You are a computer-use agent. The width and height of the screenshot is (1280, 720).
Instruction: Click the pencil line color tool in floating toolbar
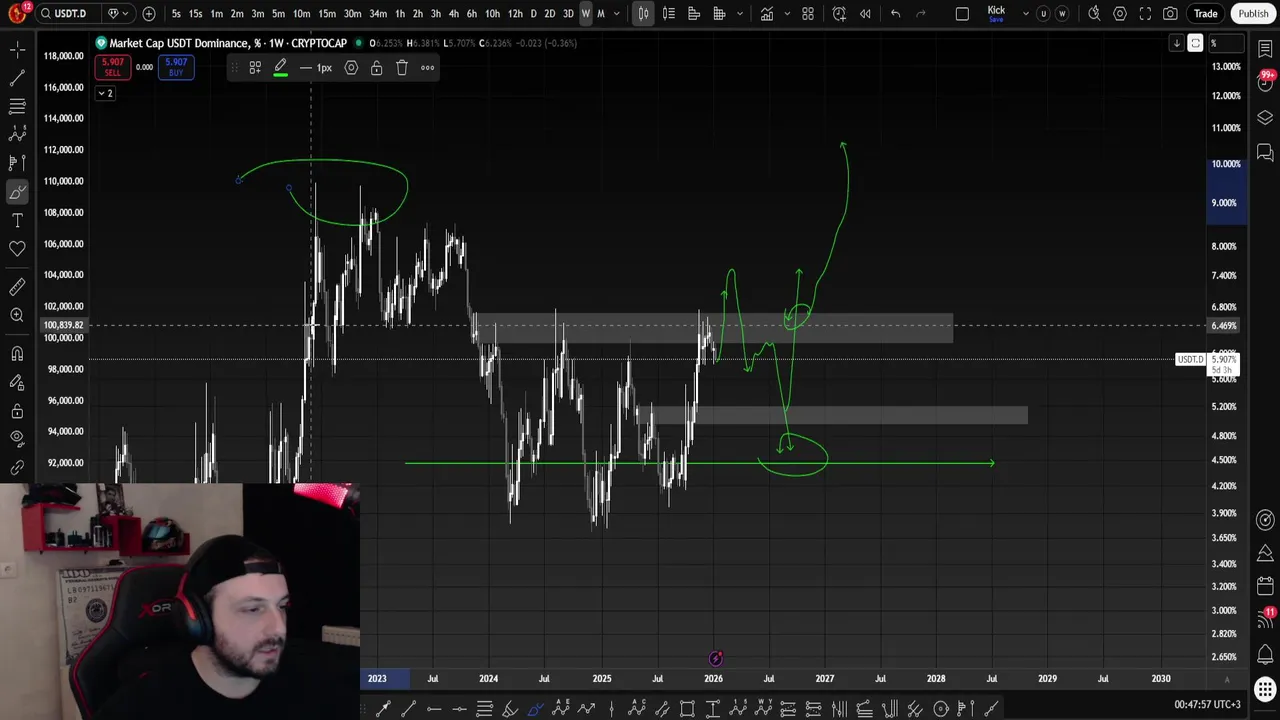click(281, 68)
